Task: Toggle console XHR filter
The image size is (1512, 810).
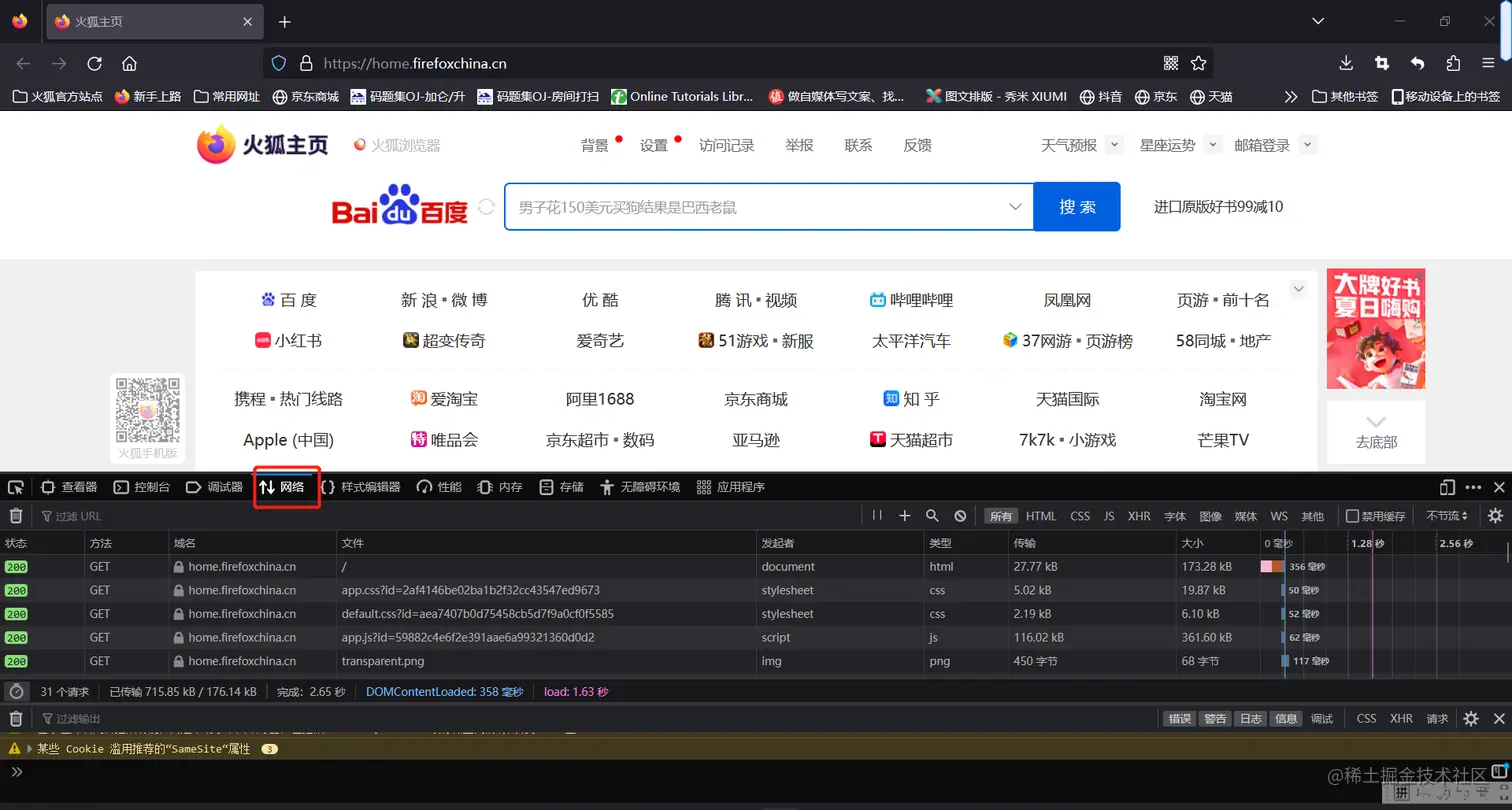Action: [1401, 719]
